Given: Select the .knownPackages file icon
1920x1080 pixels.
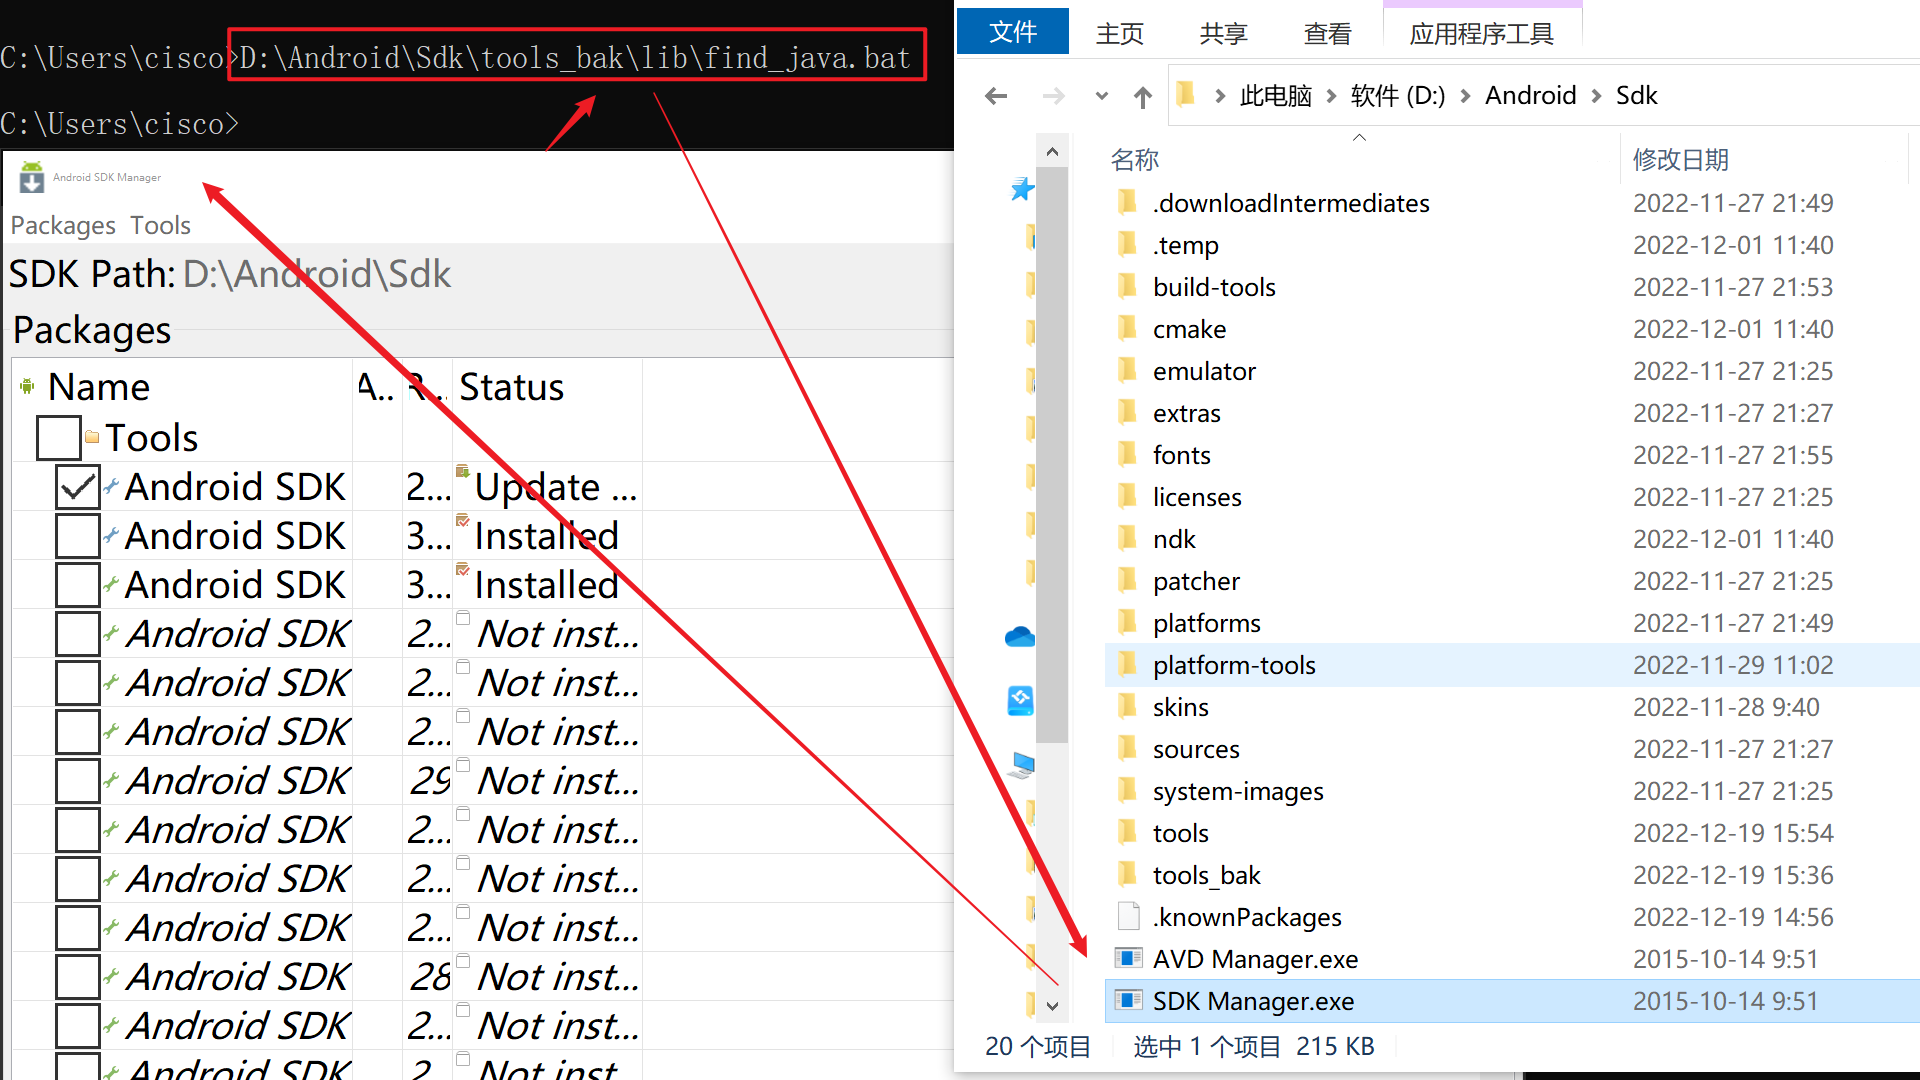Looking at the screenshot, I should [1129, 917].
